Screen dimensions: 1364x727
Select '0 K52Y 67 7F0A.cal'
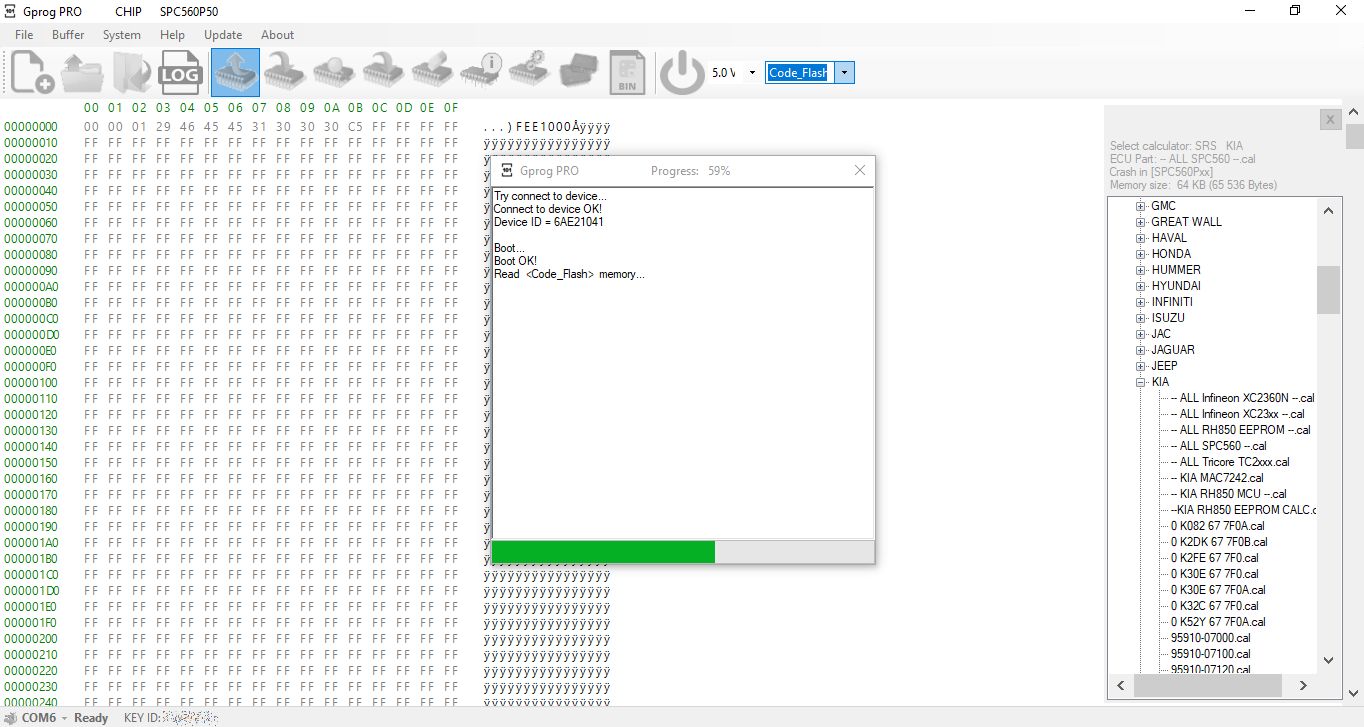1218,622
